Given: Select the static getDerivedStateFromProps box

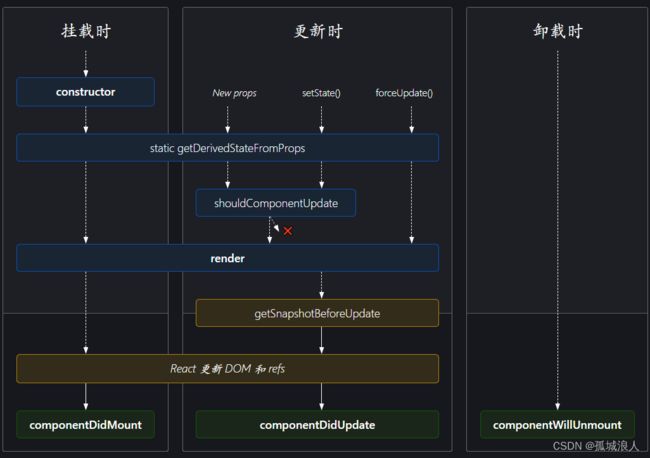Looking at the screenshot, I should 228,148.
